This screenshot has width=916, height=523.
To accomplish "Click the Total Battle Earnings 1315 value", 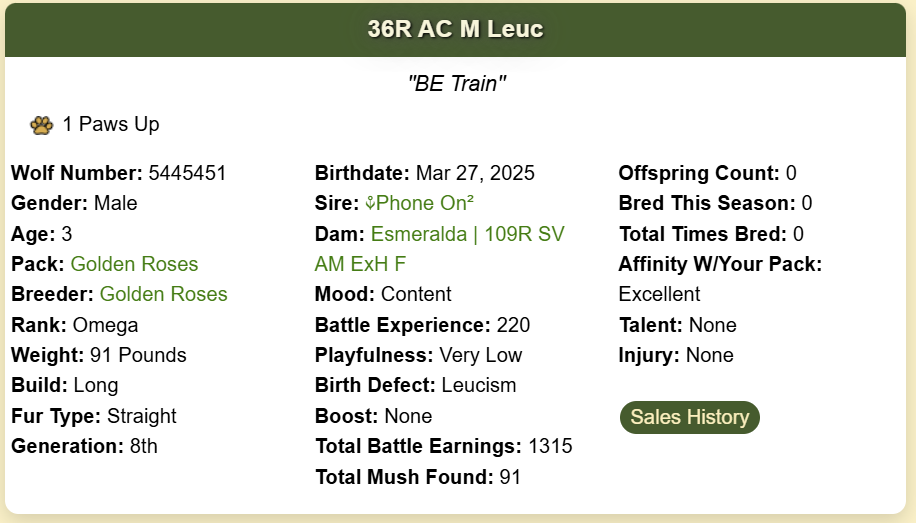I will 550,446.
